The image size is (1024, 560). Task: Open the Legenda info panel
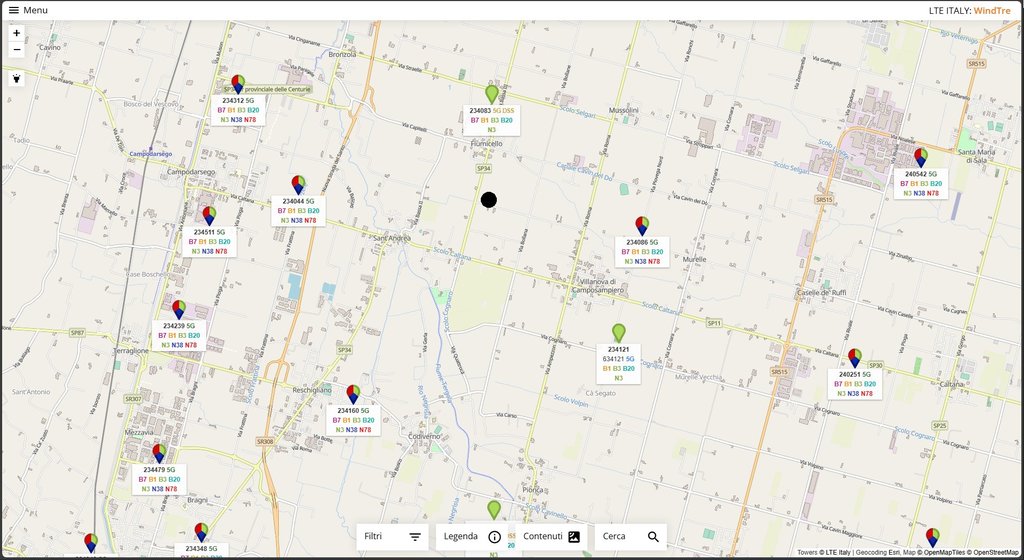[x=472, y=537]
